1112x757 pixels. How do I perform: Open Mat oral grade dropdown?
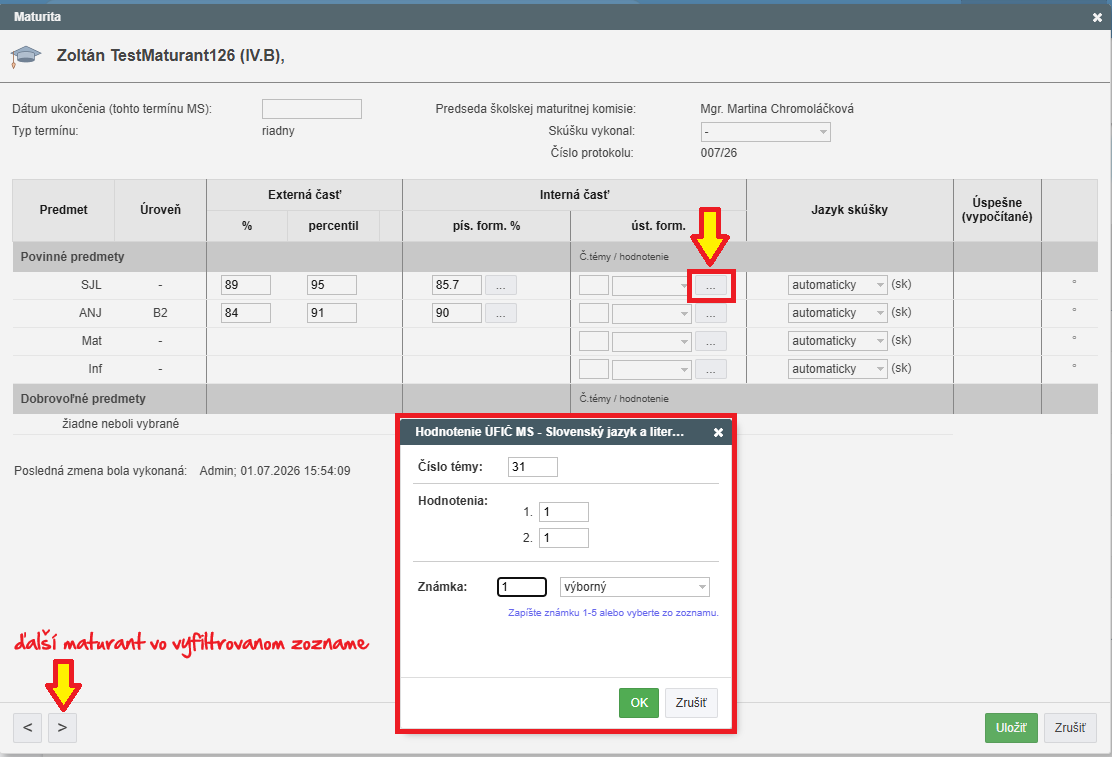coord(652,341)
